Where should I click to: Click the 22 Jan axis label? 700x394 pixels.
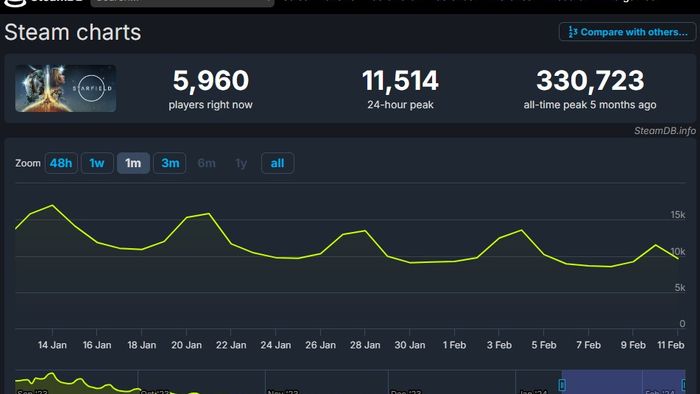[x=231, y=345]
